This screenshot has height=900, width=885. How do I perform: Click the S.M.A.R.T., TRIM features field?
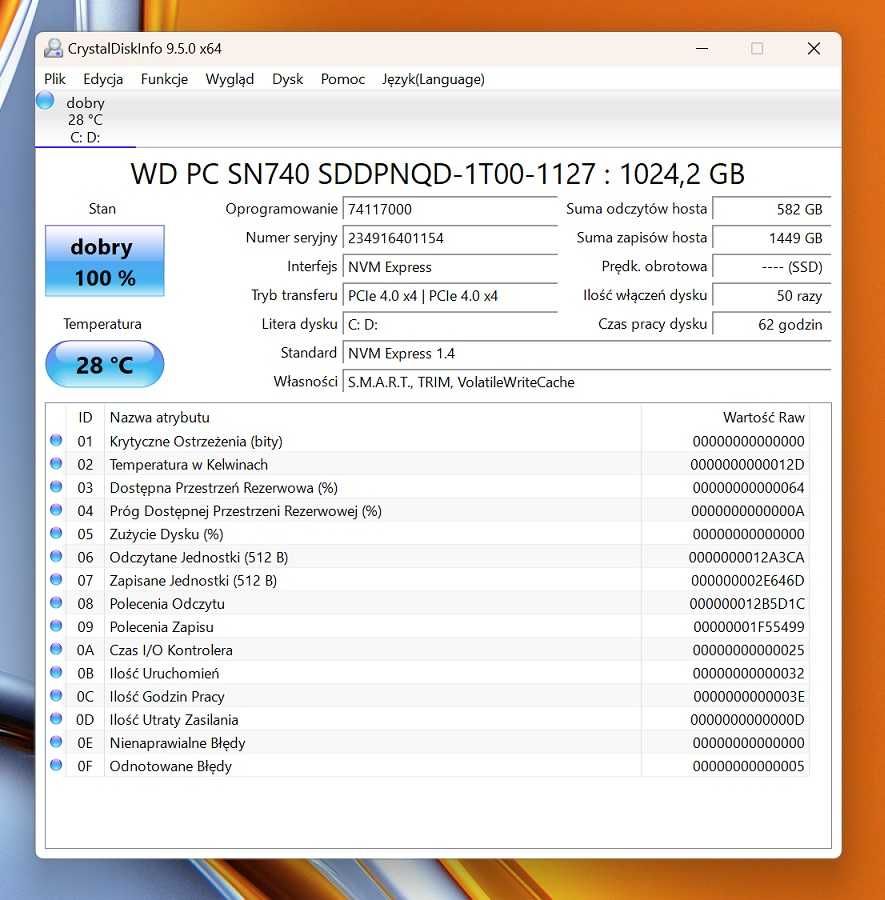coord(587,382)
